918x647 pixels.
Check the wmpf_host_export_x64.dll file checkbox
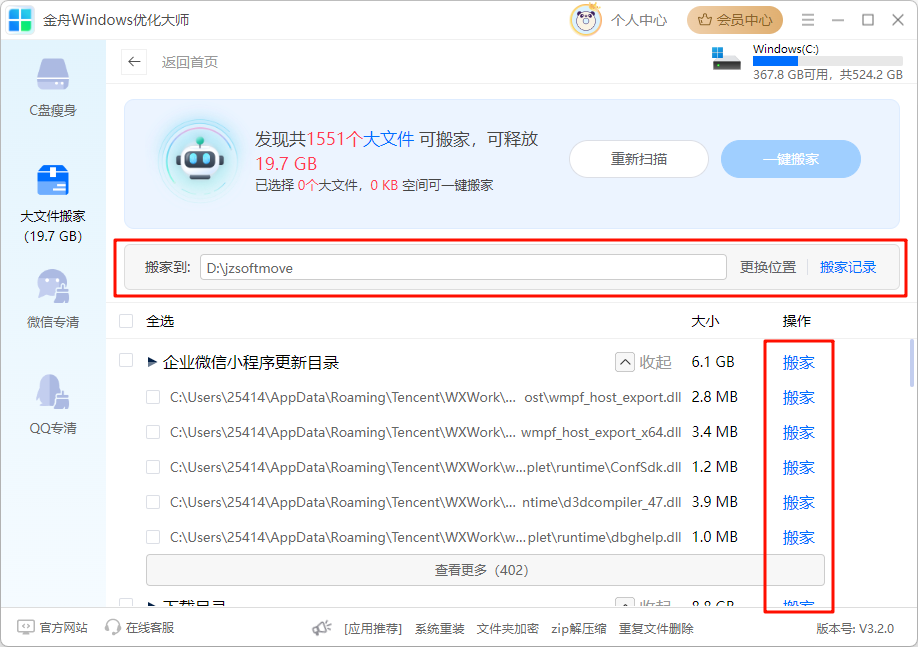(x=153, y=432)
